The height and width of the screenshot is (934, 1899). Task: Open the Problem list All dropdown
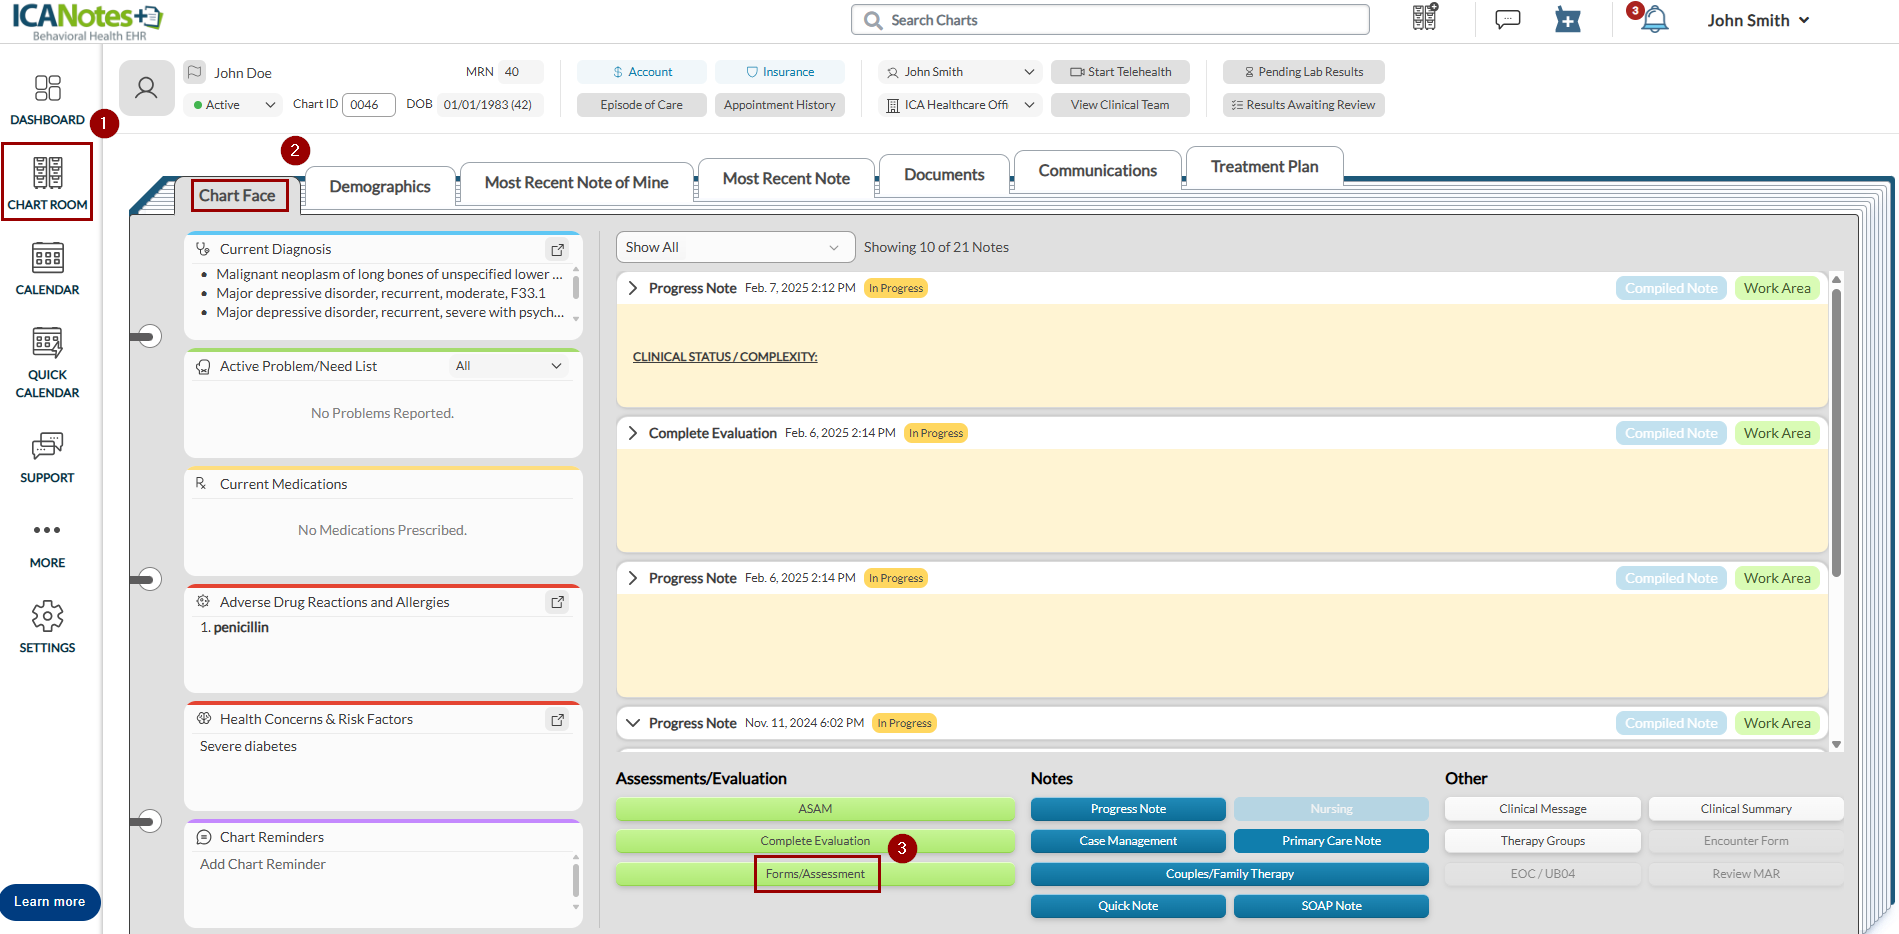pyautogui.click(x=509, y=366)
